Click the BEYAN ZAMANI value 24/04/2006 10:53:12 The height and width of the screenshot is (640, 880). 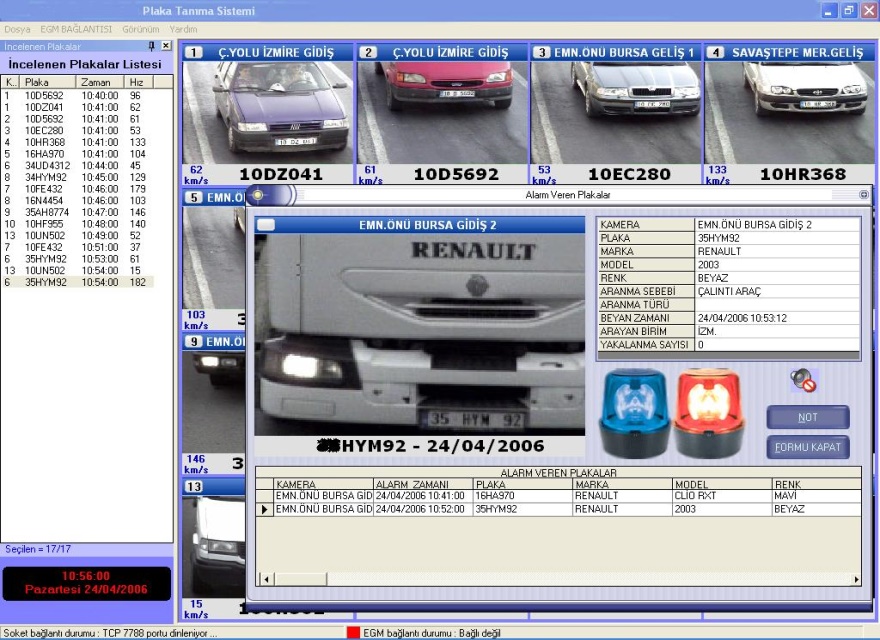(x=777, y=318)
